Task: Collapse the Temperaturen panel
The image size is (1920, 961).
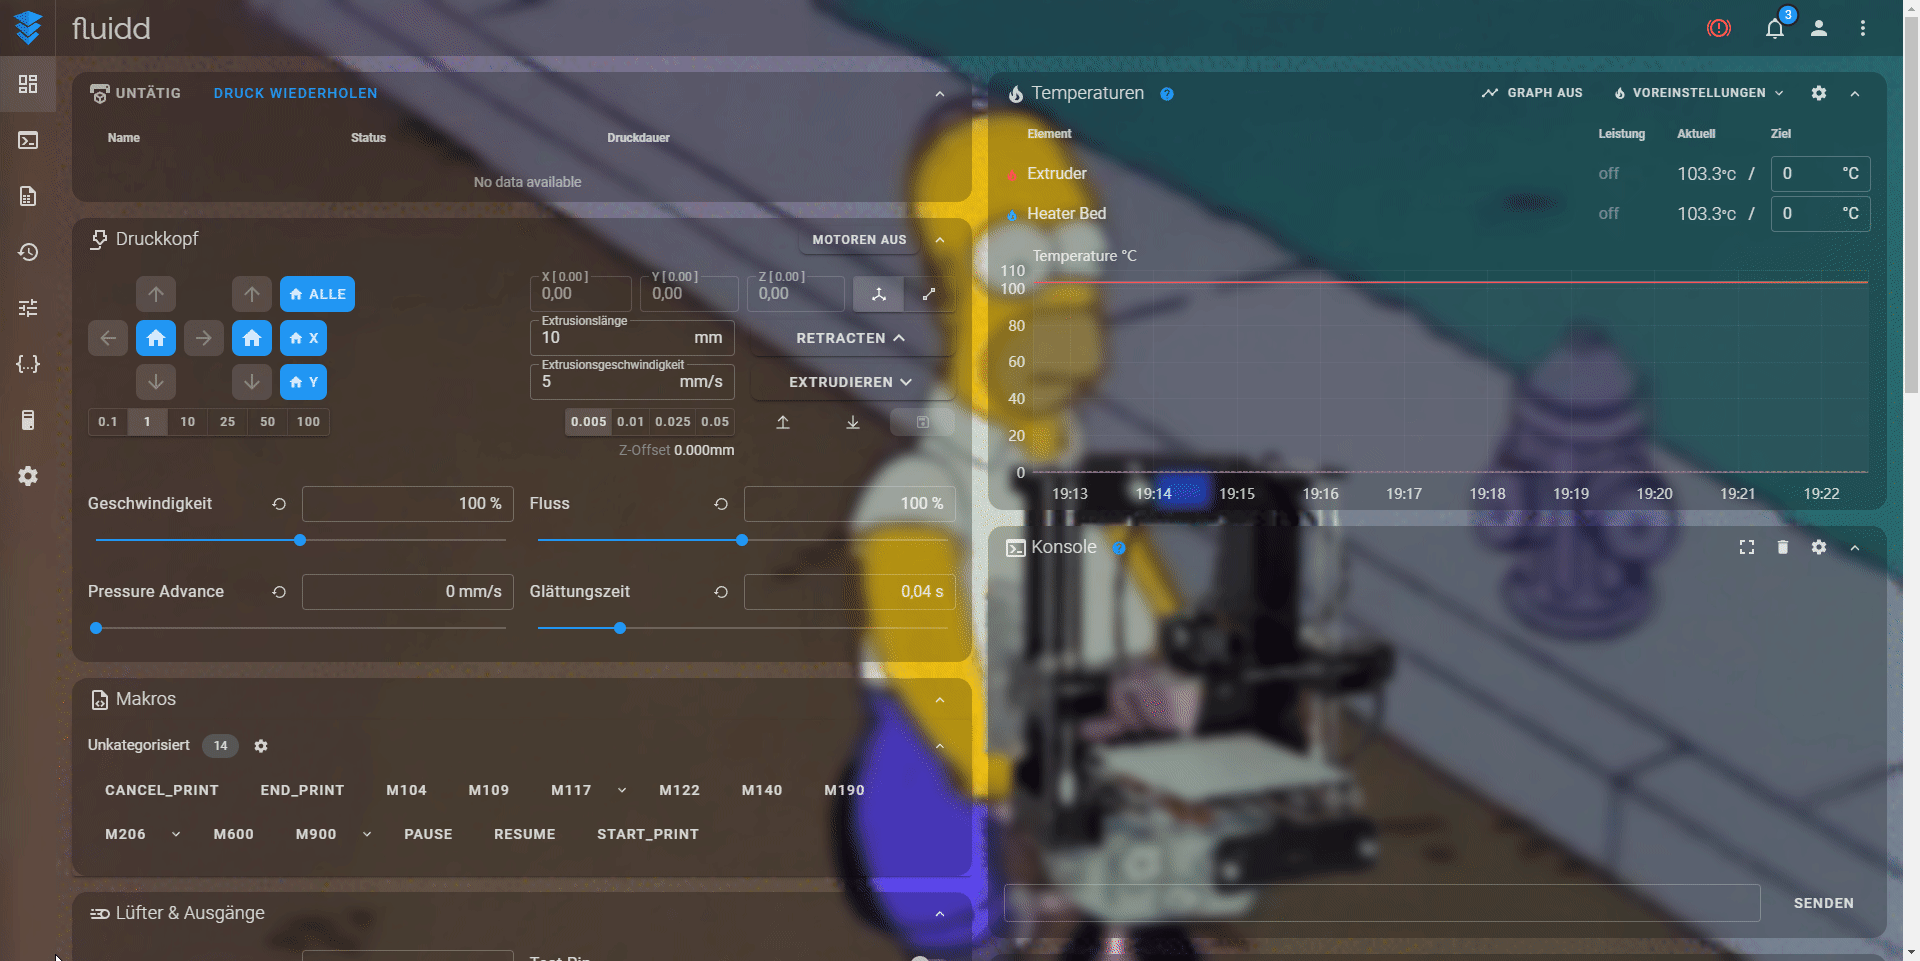Action: coord(1855,93)
